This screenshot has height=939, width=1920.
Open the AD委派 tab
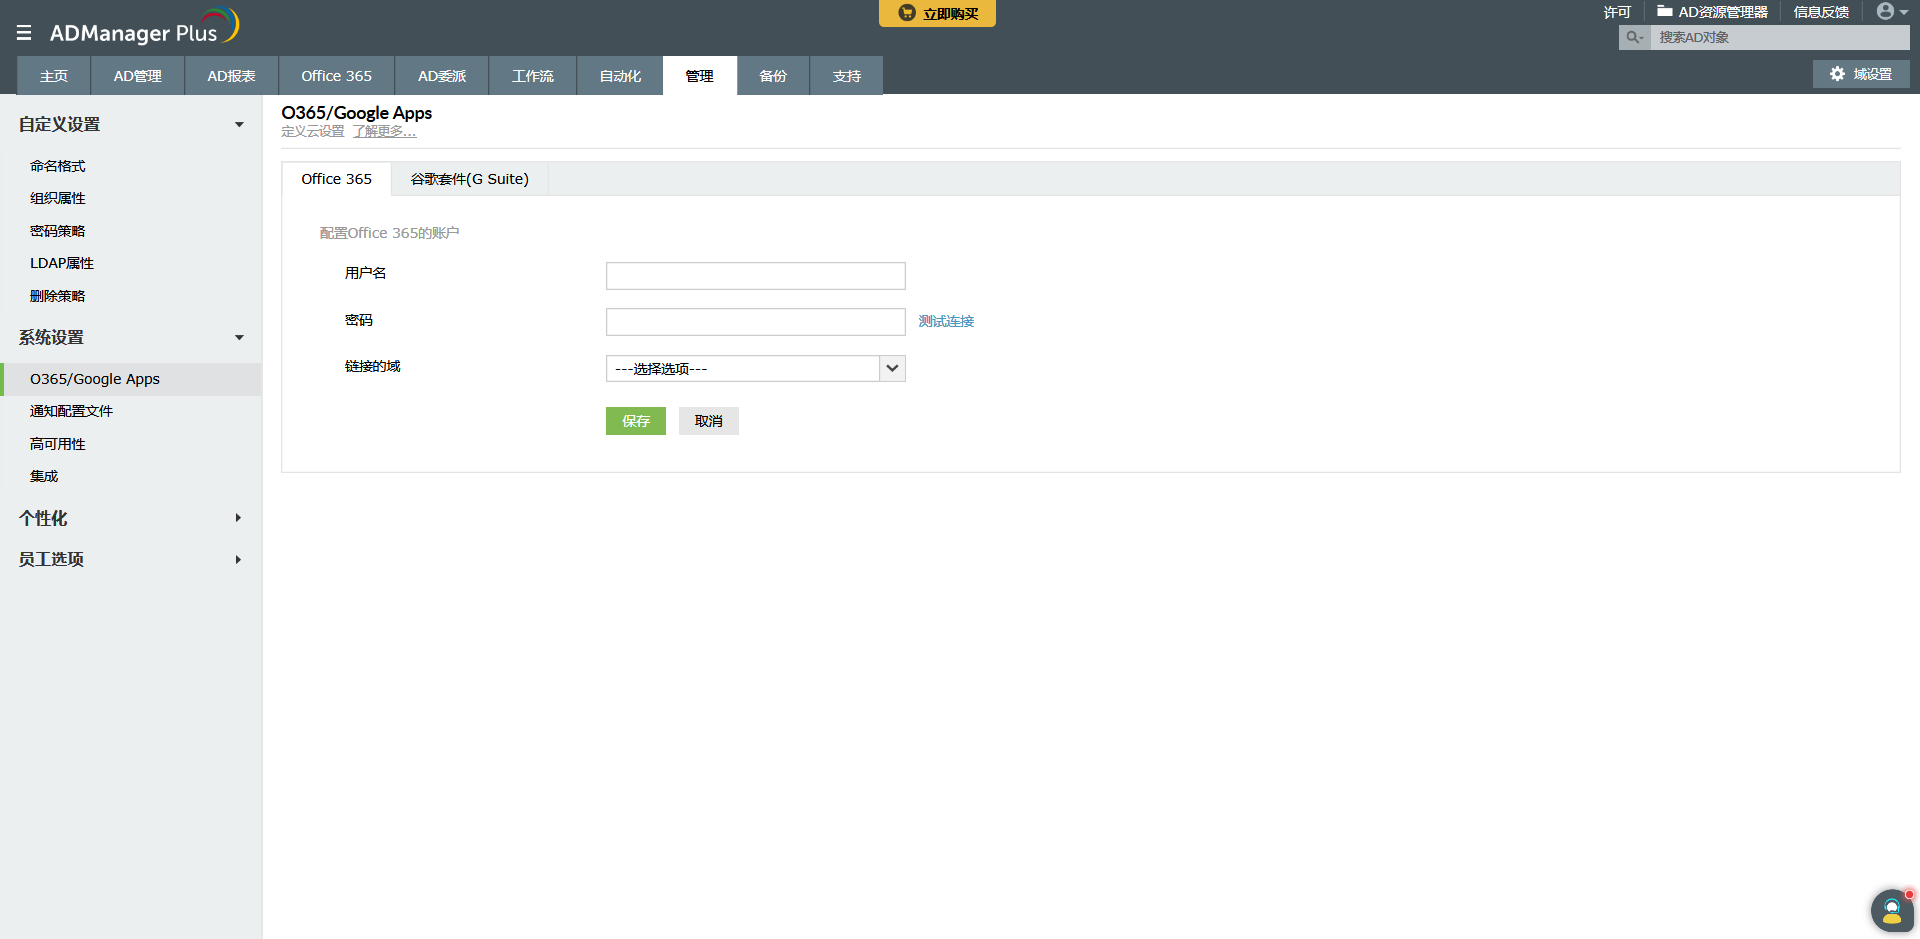pyautogui.click(x=442, y=76)
